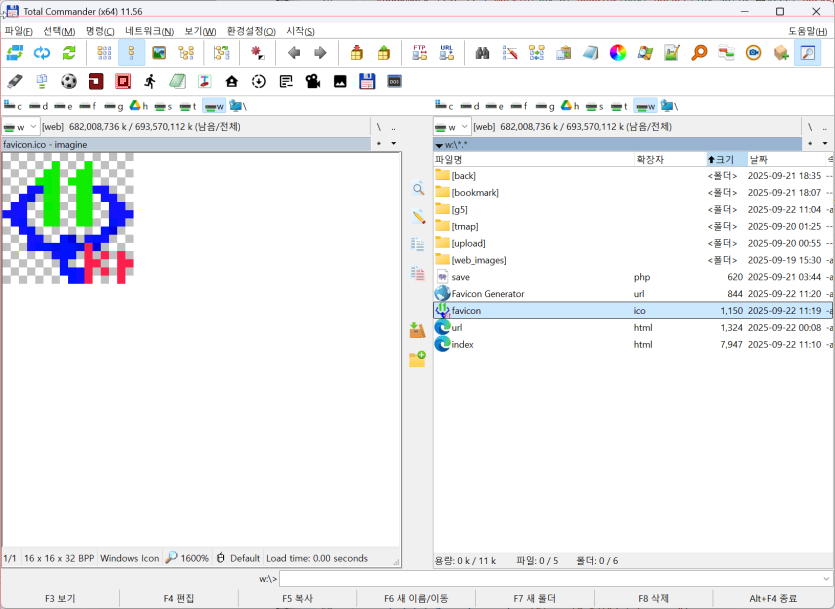
Task: Toggle the tree view toolbar button
Action: tap(186, 53)
